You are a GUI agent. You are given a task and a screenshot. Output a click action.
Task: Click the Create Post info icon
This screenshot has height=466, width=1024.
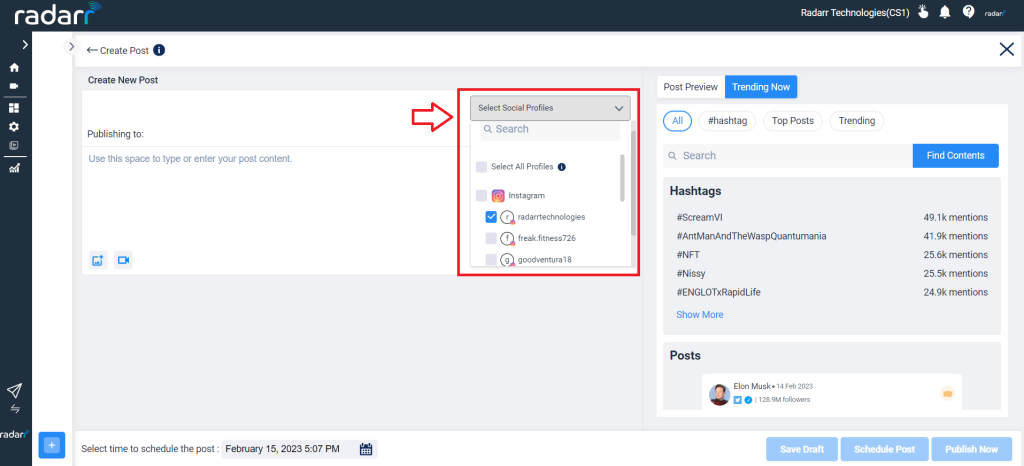pyautogui.click(x=159, y=50)
